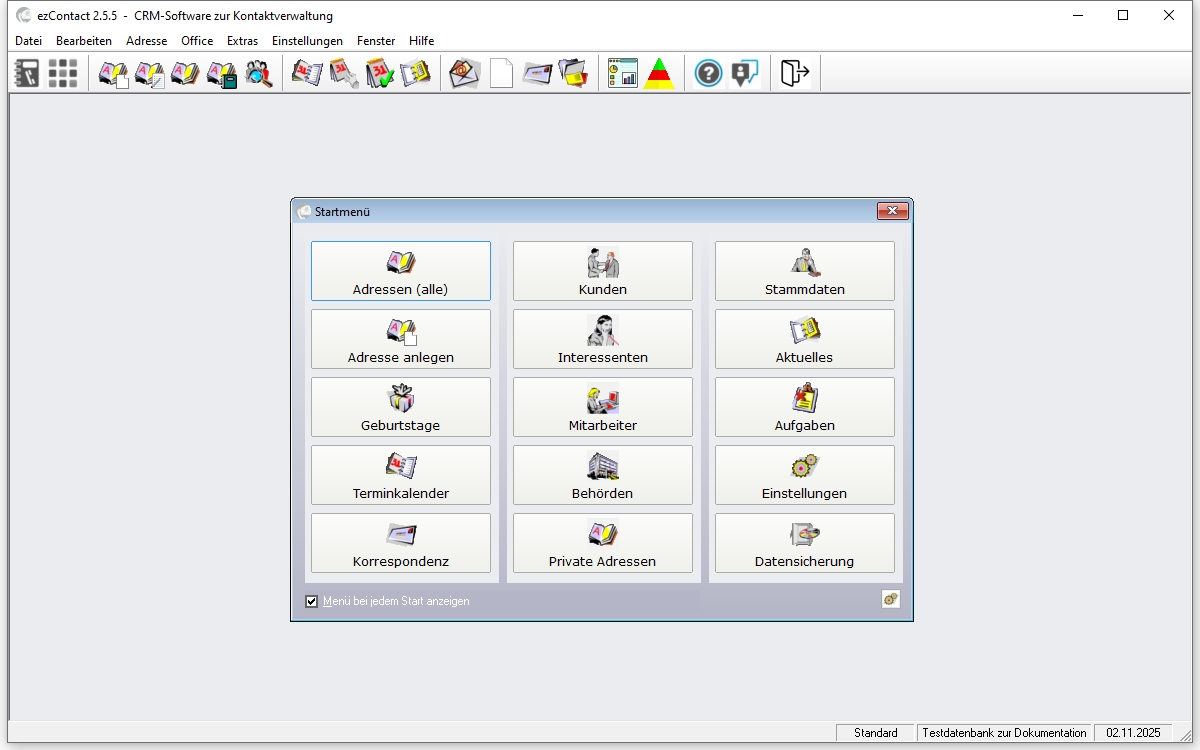Toggle 'Menü bei jedem Start anzeigen' checkbox

coord(312,601)
